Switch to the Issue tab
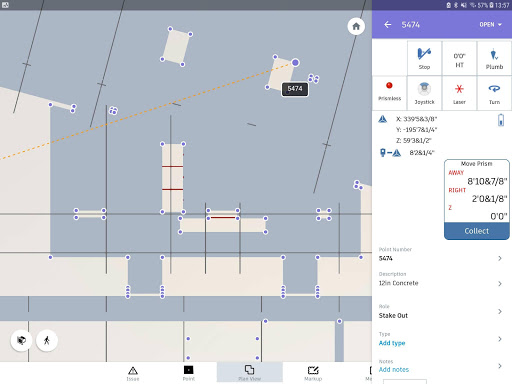Image resolution: width=512 pixels, height=384 pixels. tap(133, 374)
